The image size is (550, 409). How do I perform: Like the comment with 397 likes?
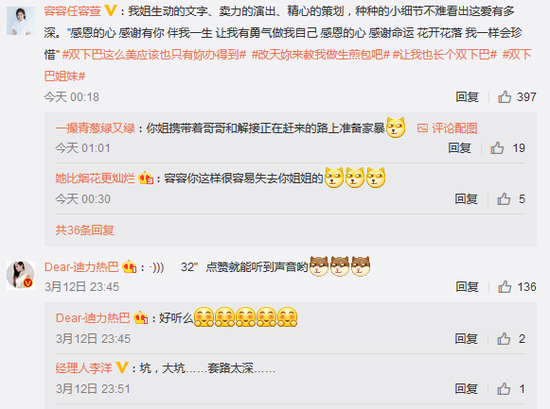[504, 97]
